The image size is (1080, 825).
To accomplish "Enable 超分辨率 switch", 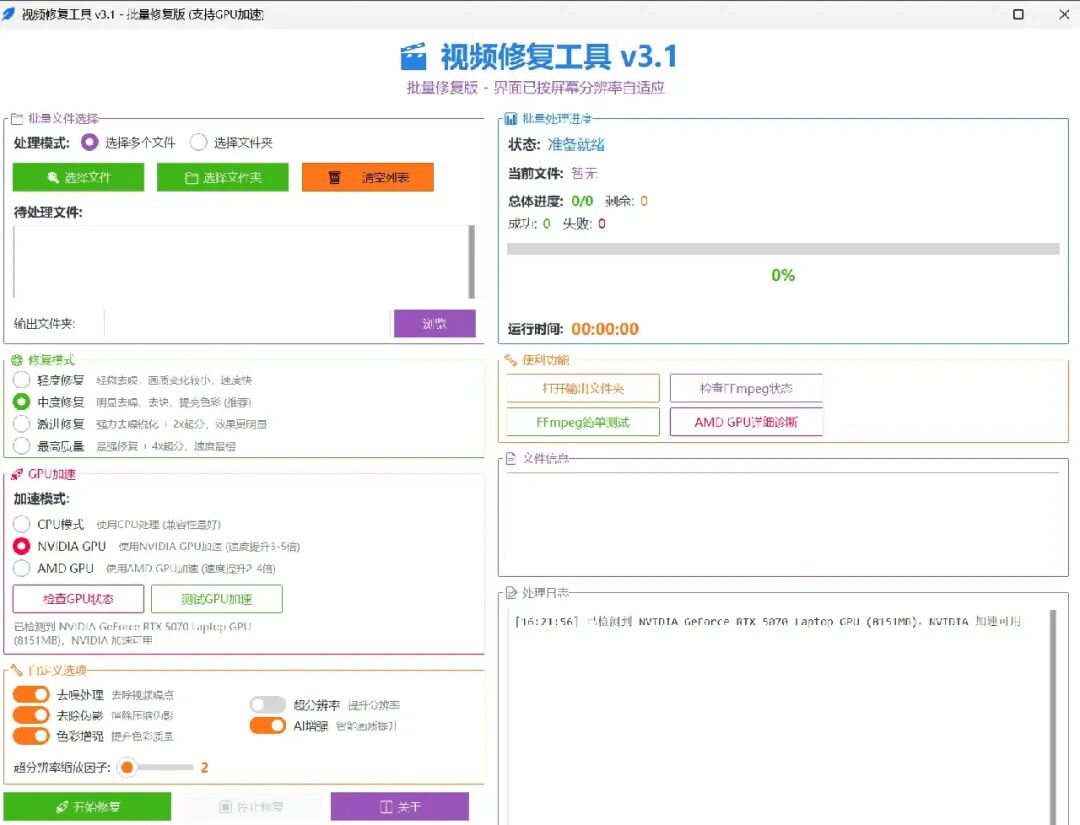I will point(268,704).
